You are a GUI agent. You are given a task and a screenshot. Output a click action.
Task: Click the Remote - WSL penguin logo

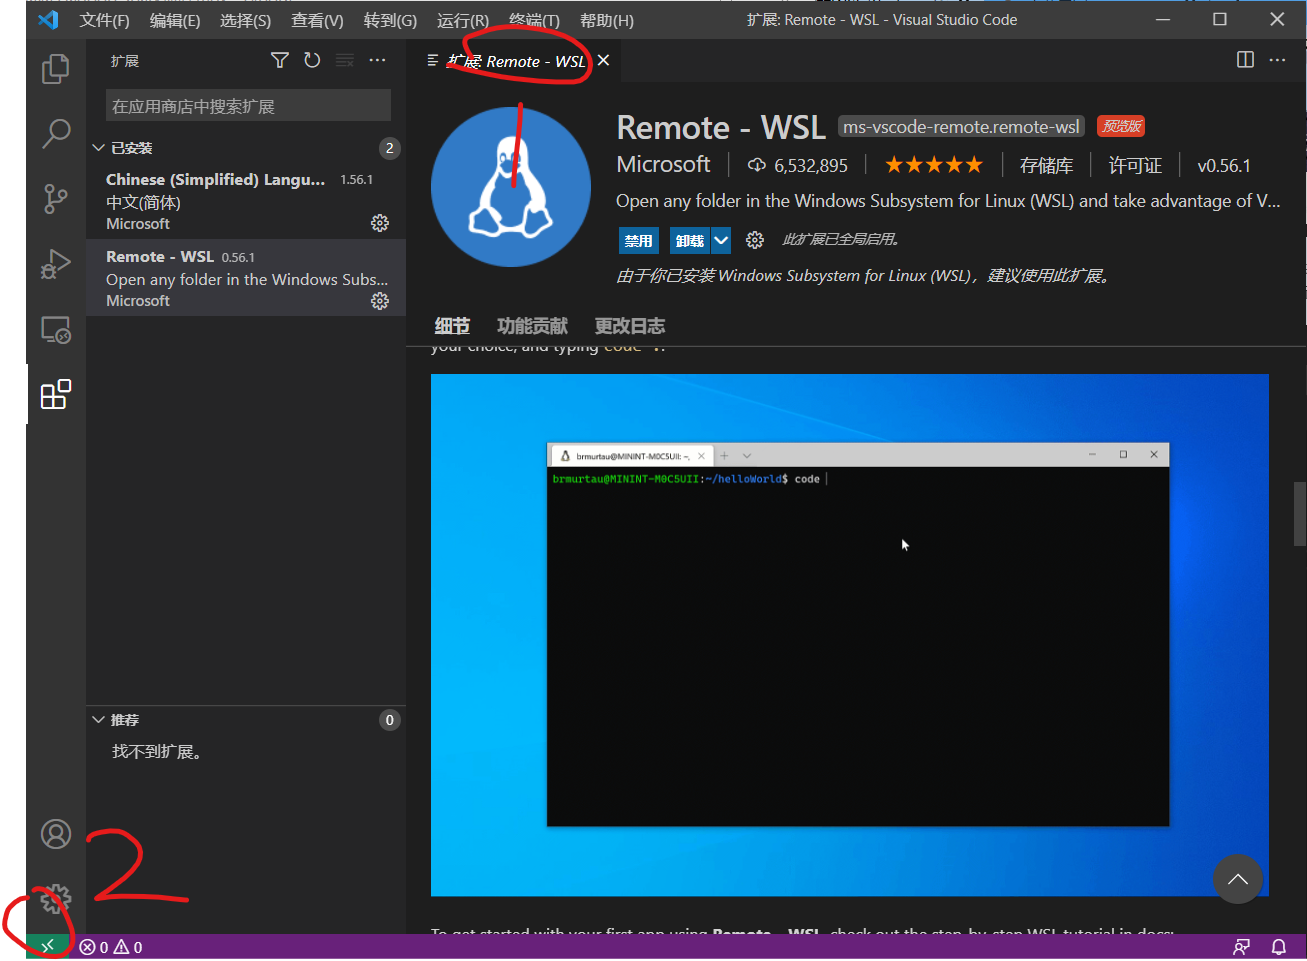(511, 187)
